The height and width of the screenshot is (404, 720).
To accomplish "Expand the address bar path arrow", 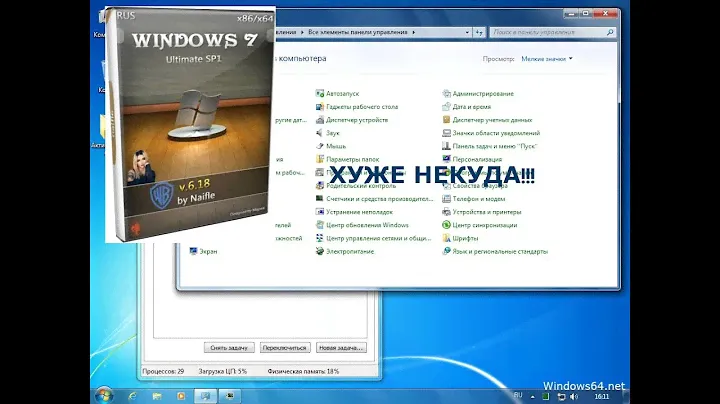I will pyautogui.click(x=467, y=30).
